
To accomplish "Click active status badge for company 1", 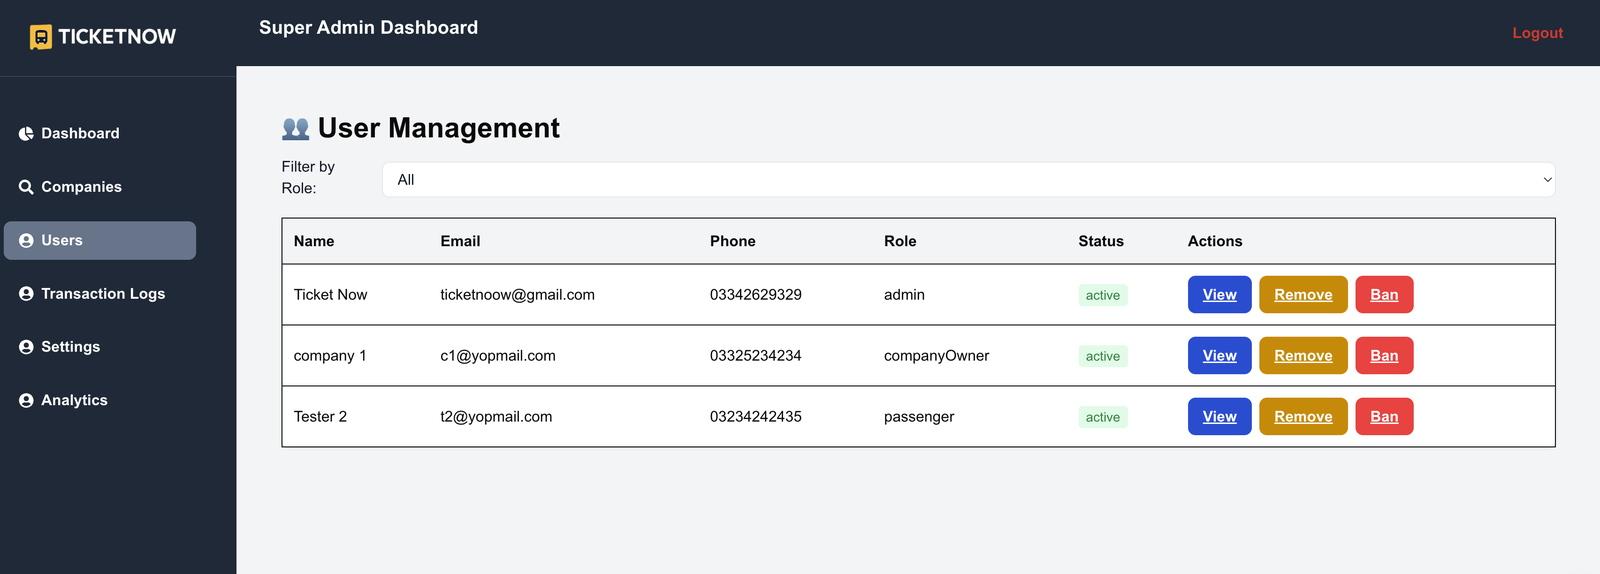I will [1103, 356].
